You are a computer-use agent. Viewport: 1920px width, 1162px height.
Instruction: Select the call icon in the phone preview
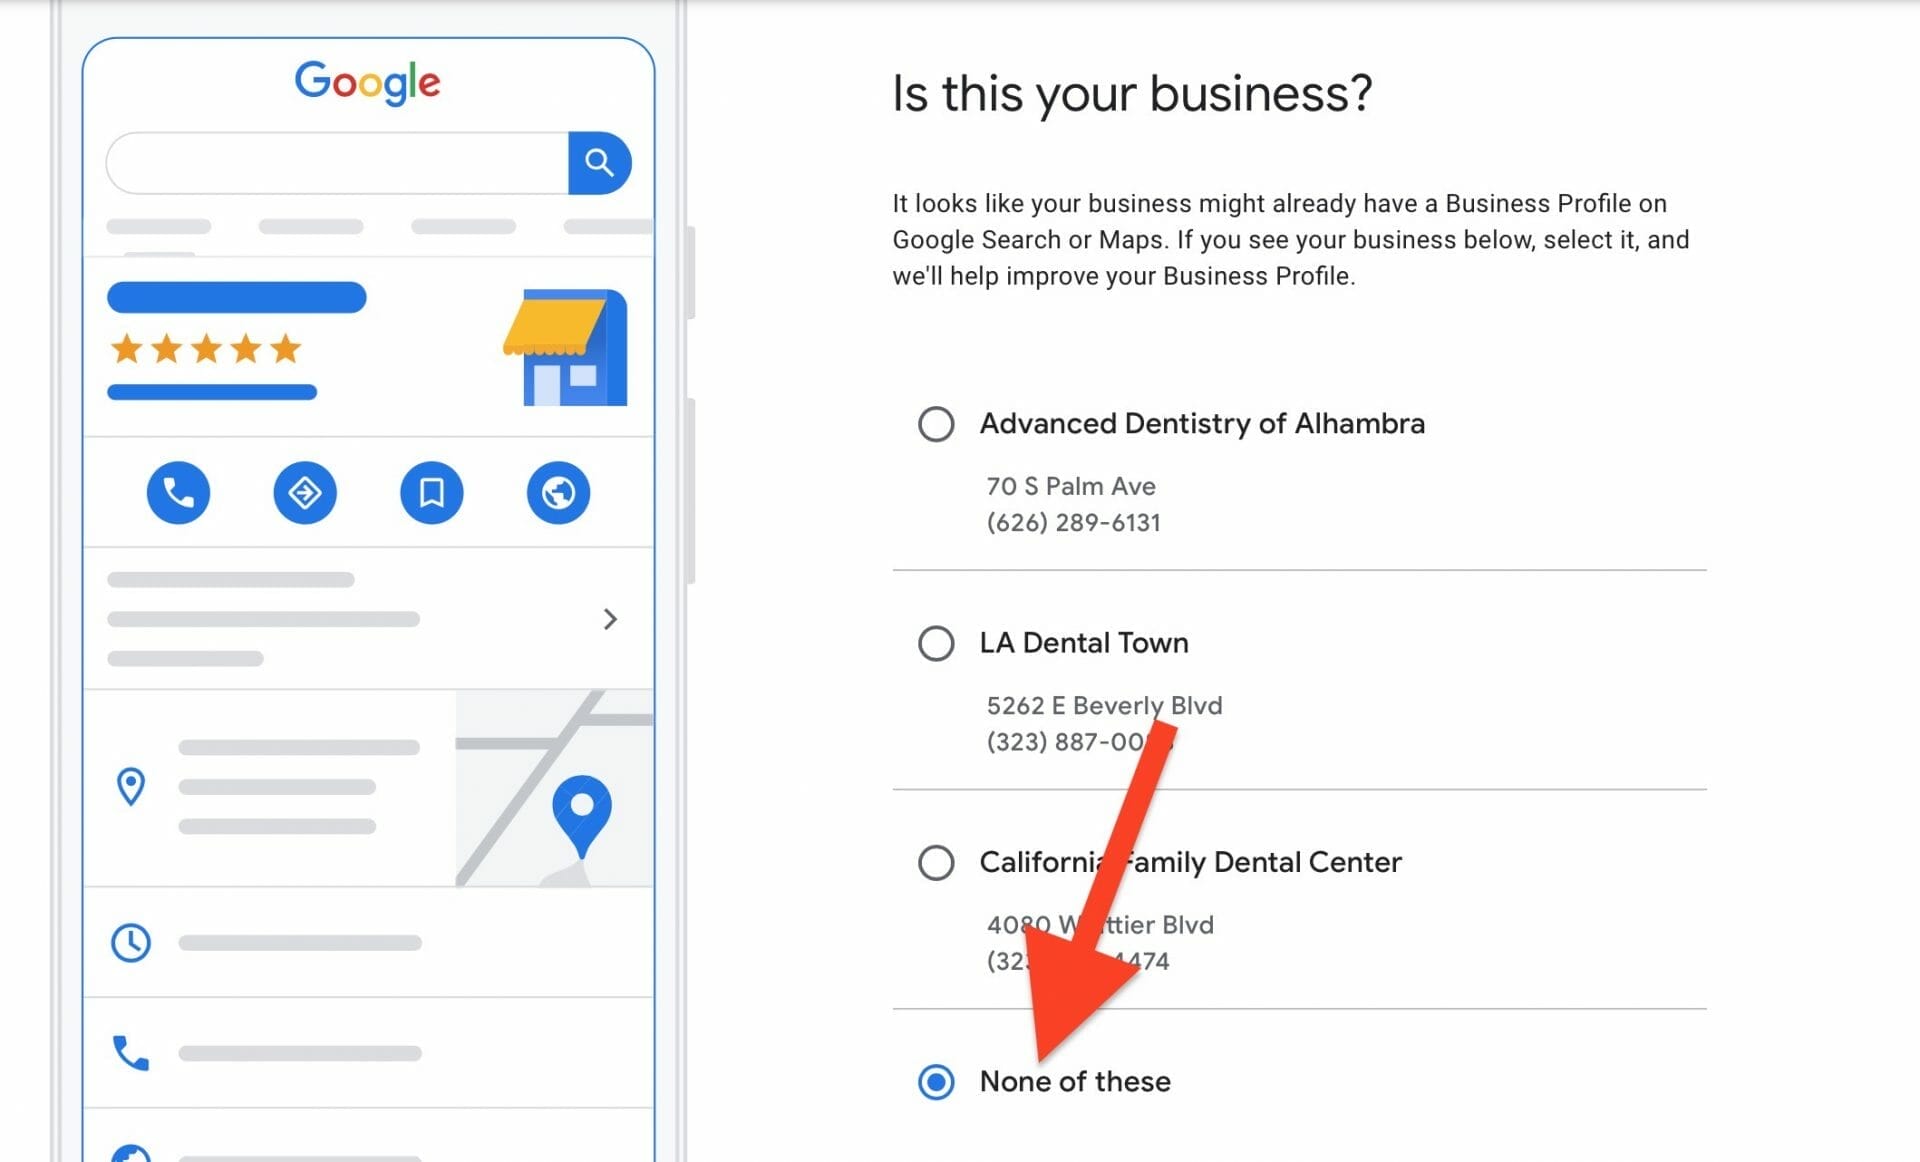(178, 492)
